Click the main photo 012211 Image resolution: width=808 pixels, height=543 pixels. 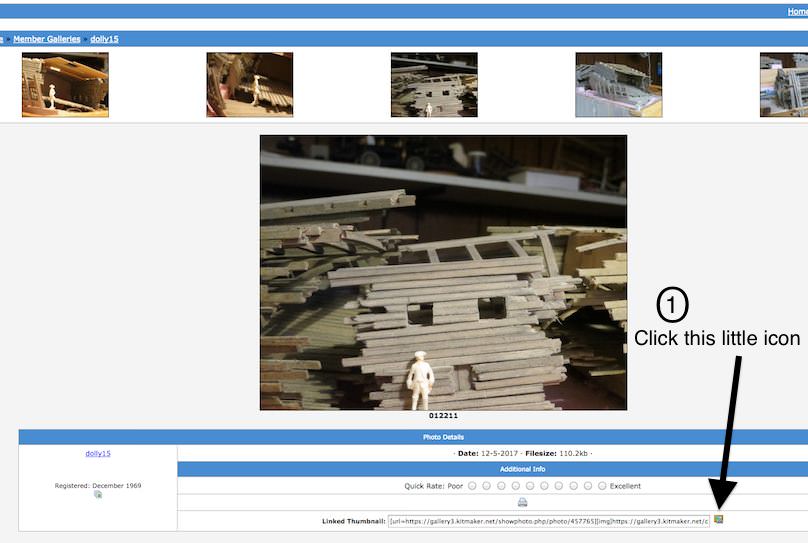click(443, 272)
